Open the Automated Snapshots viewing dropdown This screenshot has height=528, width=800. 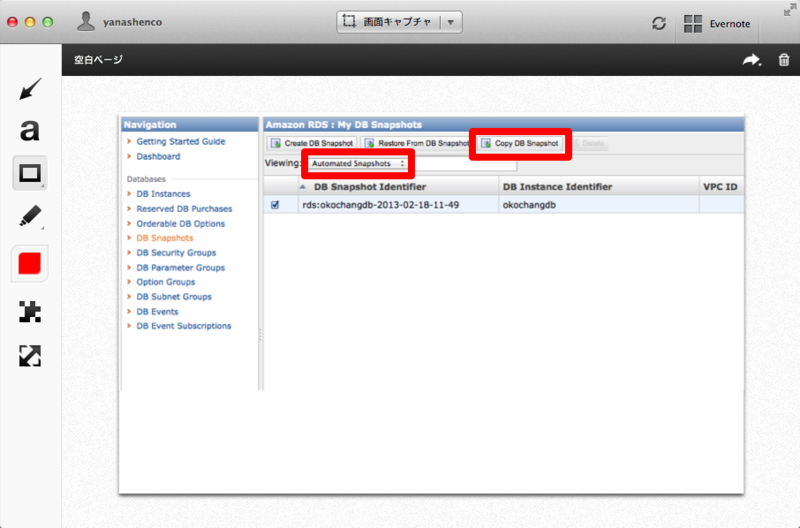tap(358, 163)
